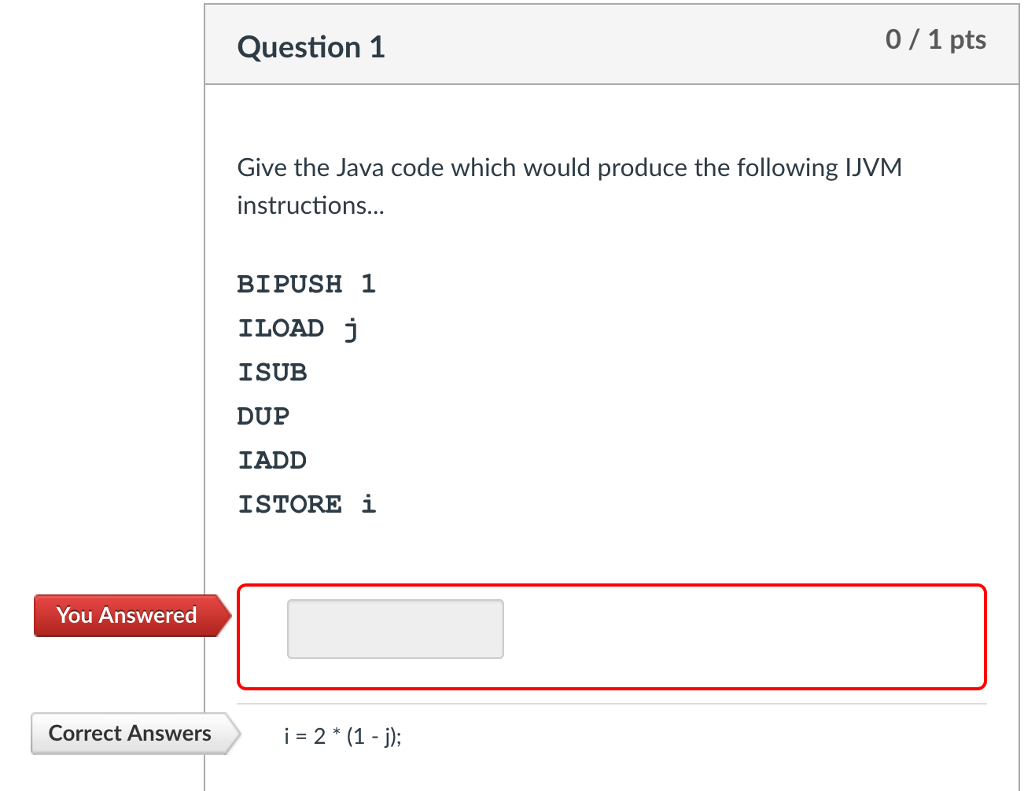Click the Correct Answers arrow shape
This screenshot has height=791, width=1024.
click(232, 733)
